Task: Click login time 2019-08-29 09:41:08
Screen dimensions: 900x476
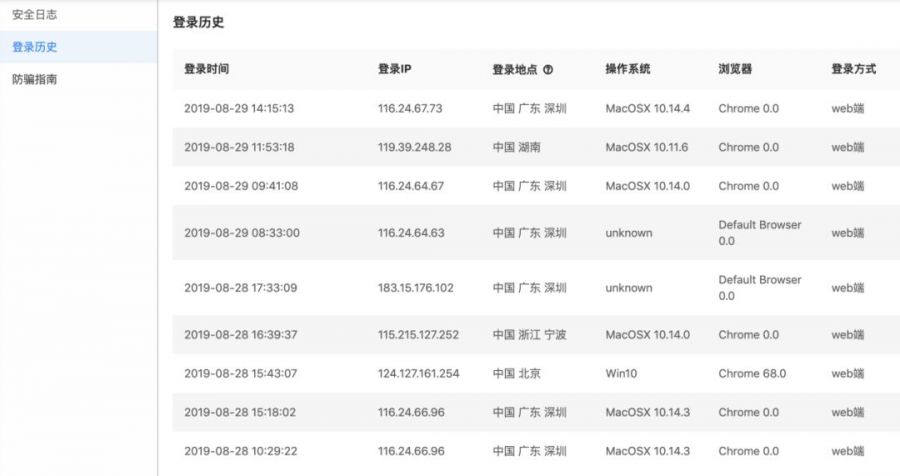Action: click(x=241, y=186)
